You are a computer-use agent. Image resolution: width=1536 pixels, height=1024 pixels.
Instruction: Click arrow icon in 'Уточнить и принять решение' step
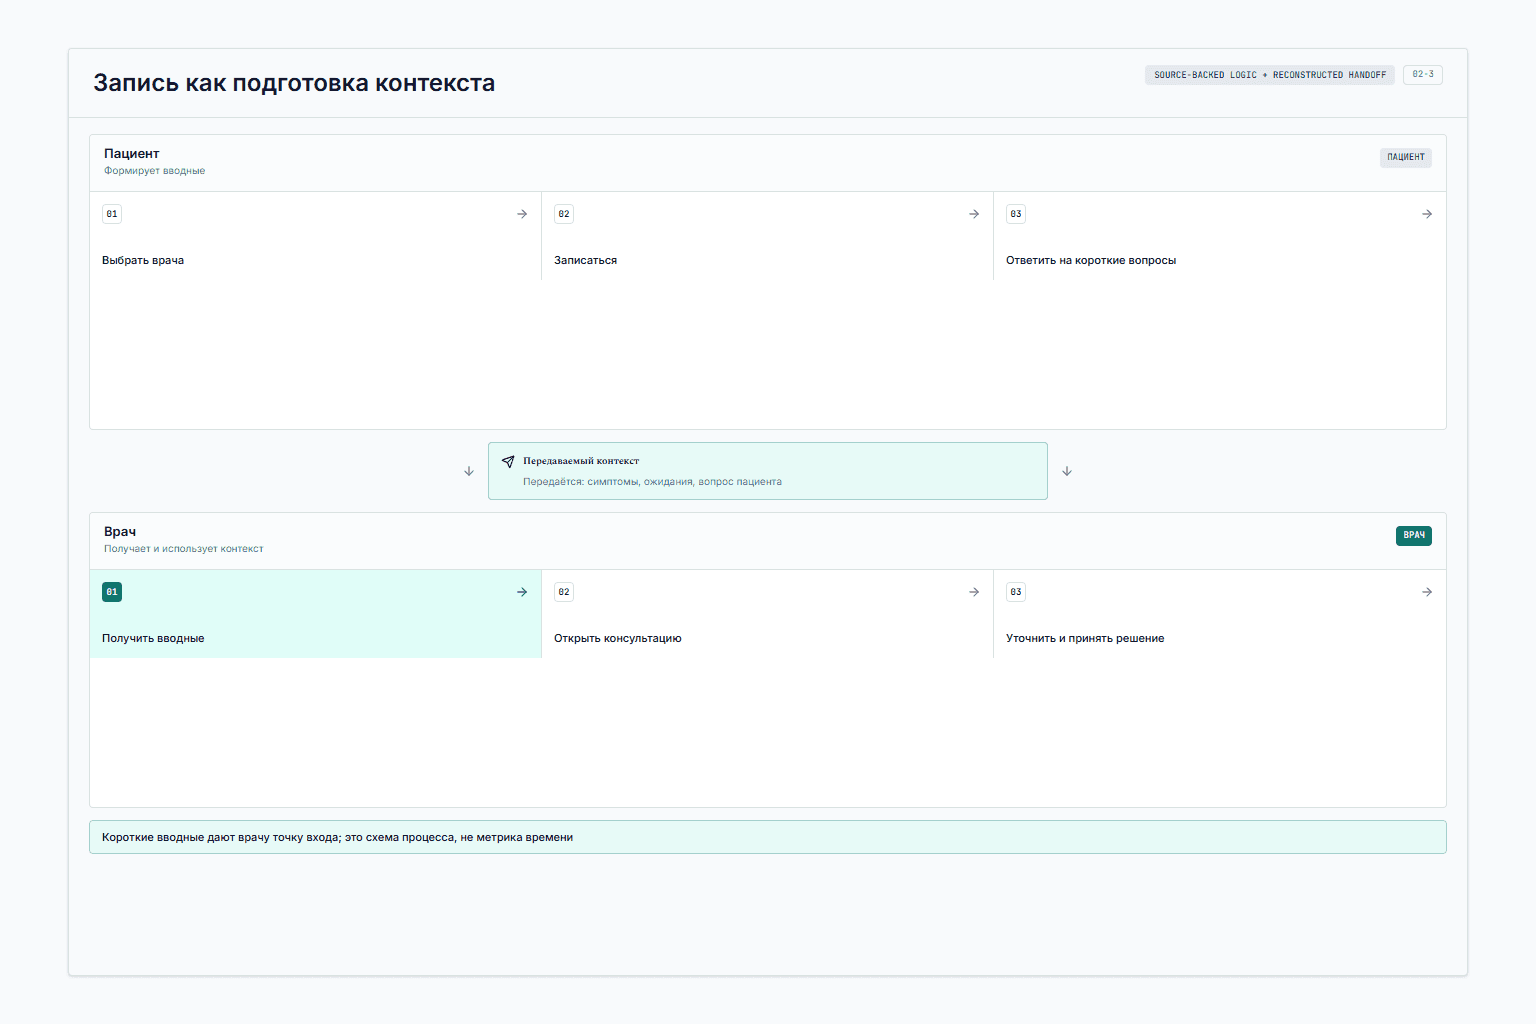pos(1427,592)
